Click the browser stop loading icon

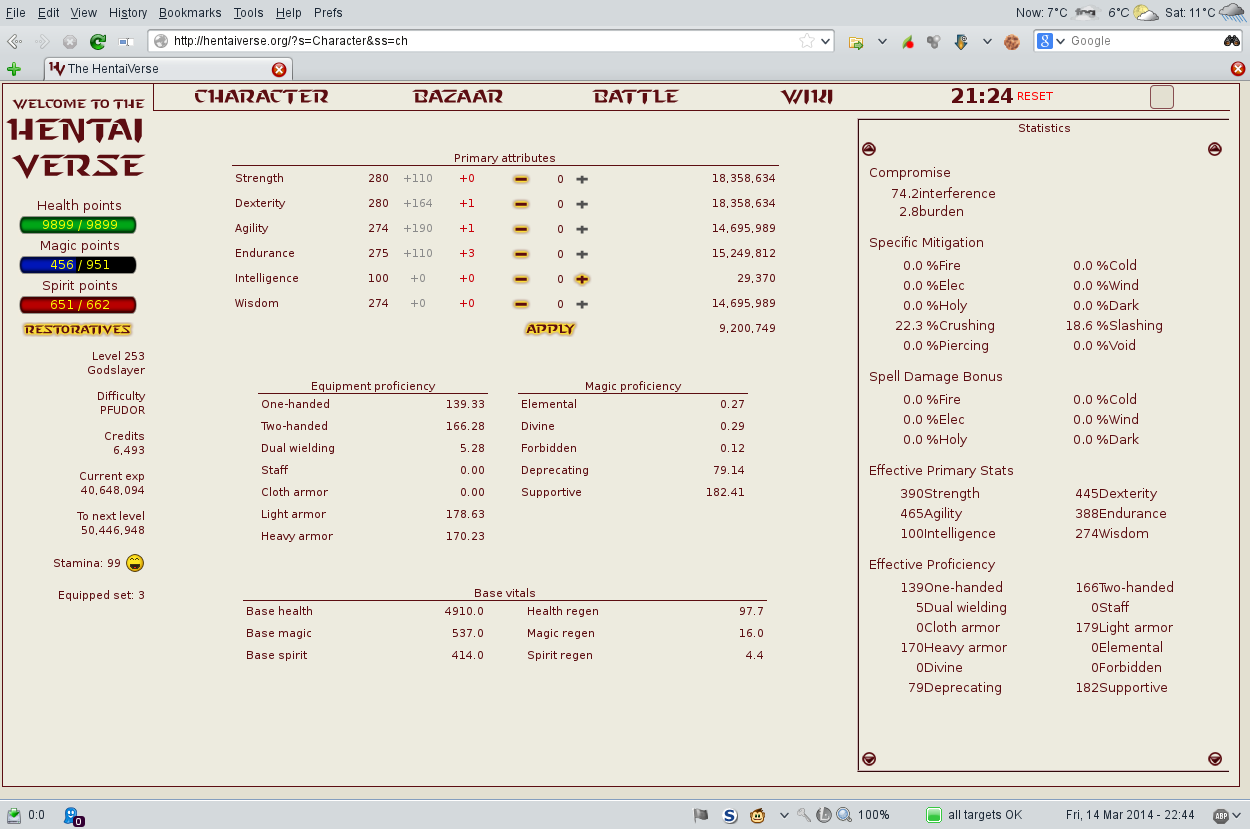click(x=70, y=42)
